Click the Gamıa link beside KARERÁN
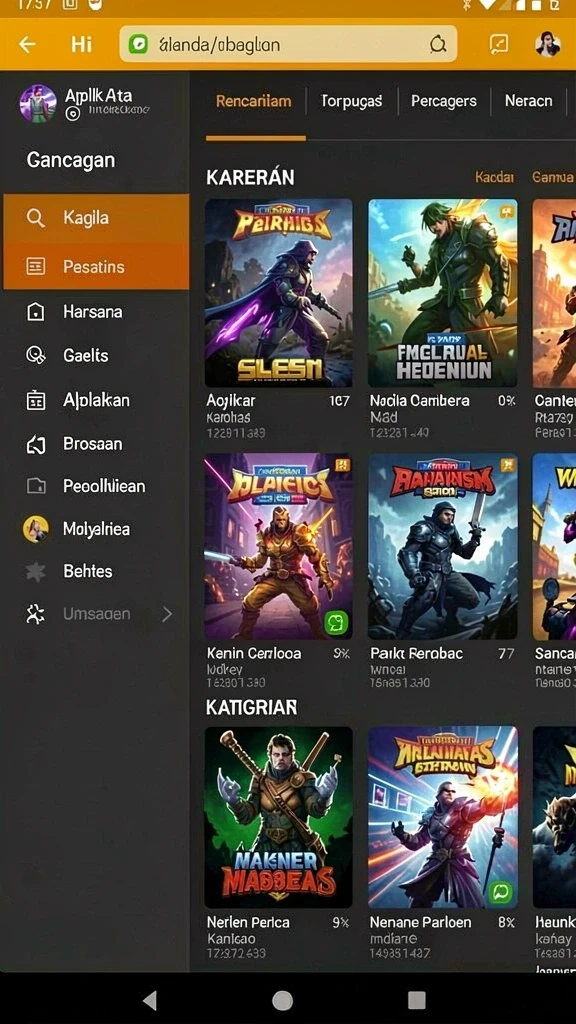The height and width of the screenshot is (1024, 576). tap(553, 177)
